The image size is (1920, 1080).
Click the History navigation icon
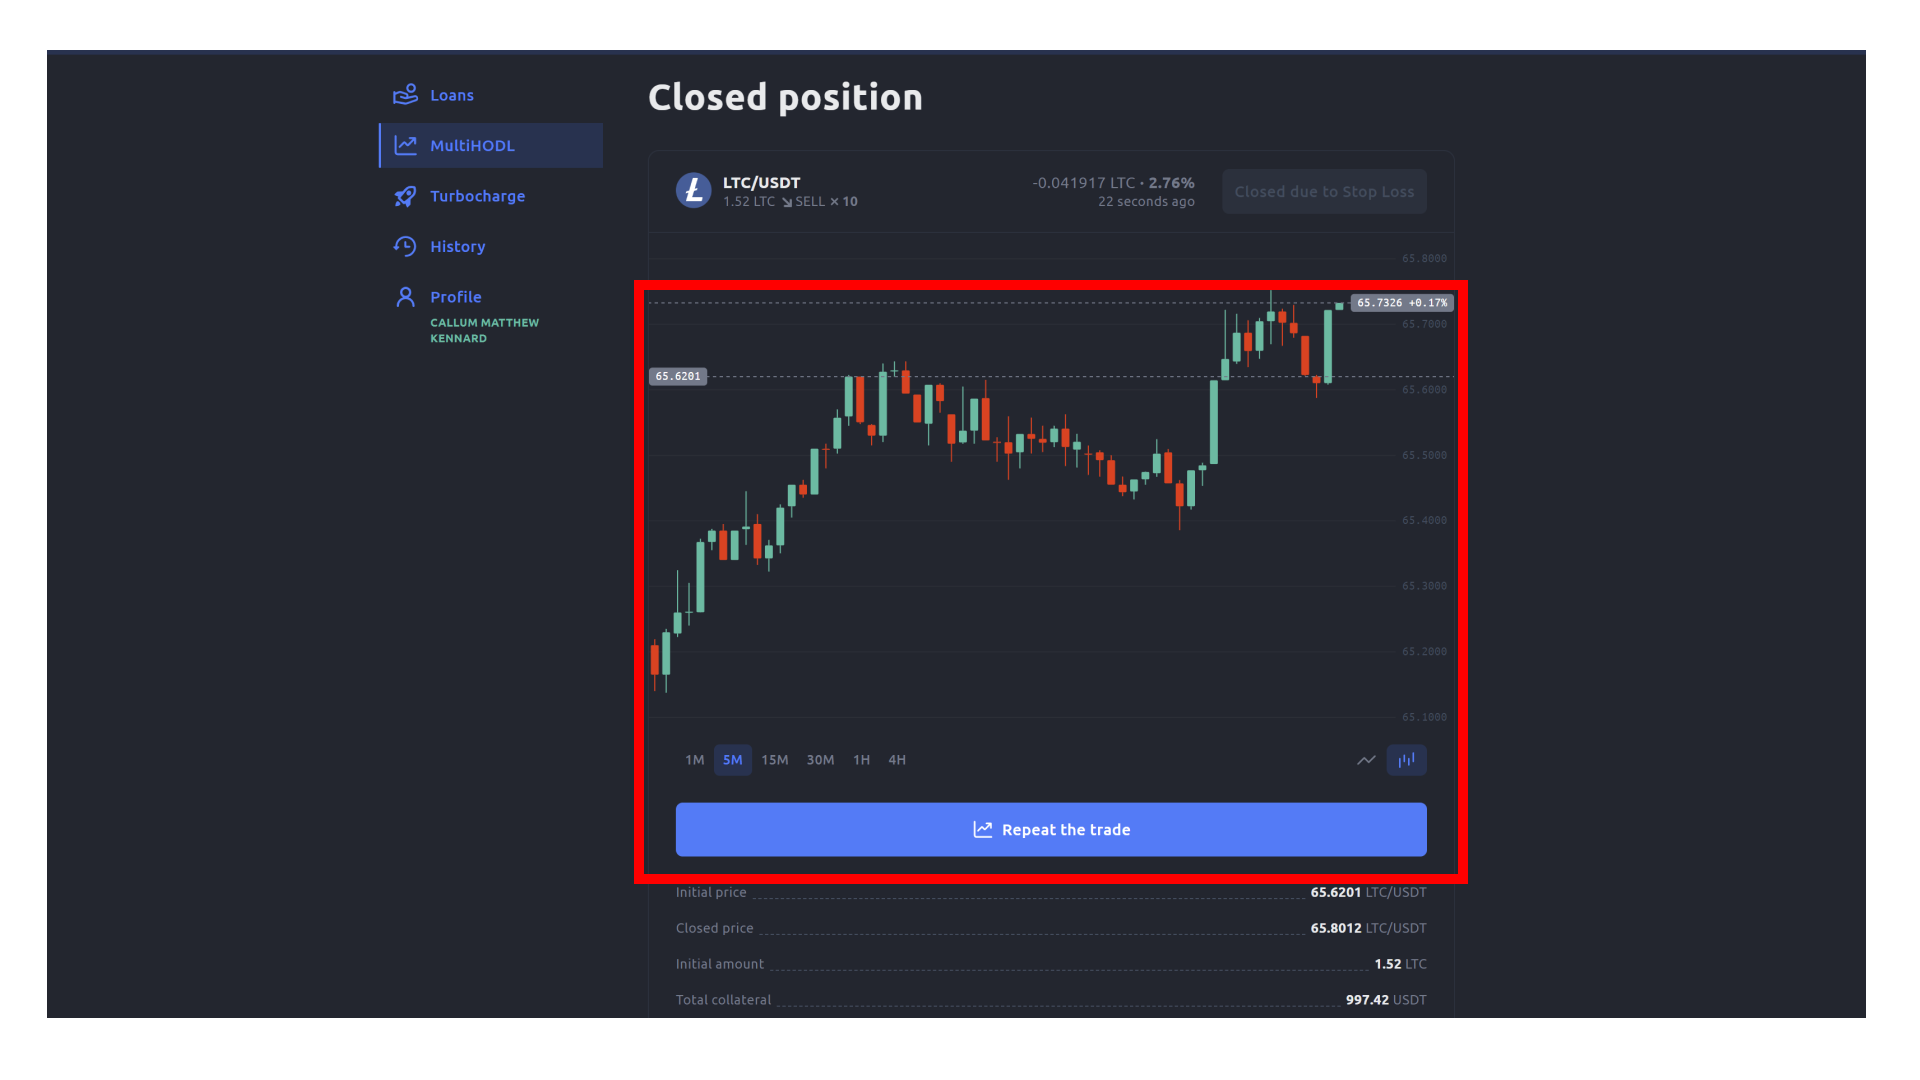(404, 247)
